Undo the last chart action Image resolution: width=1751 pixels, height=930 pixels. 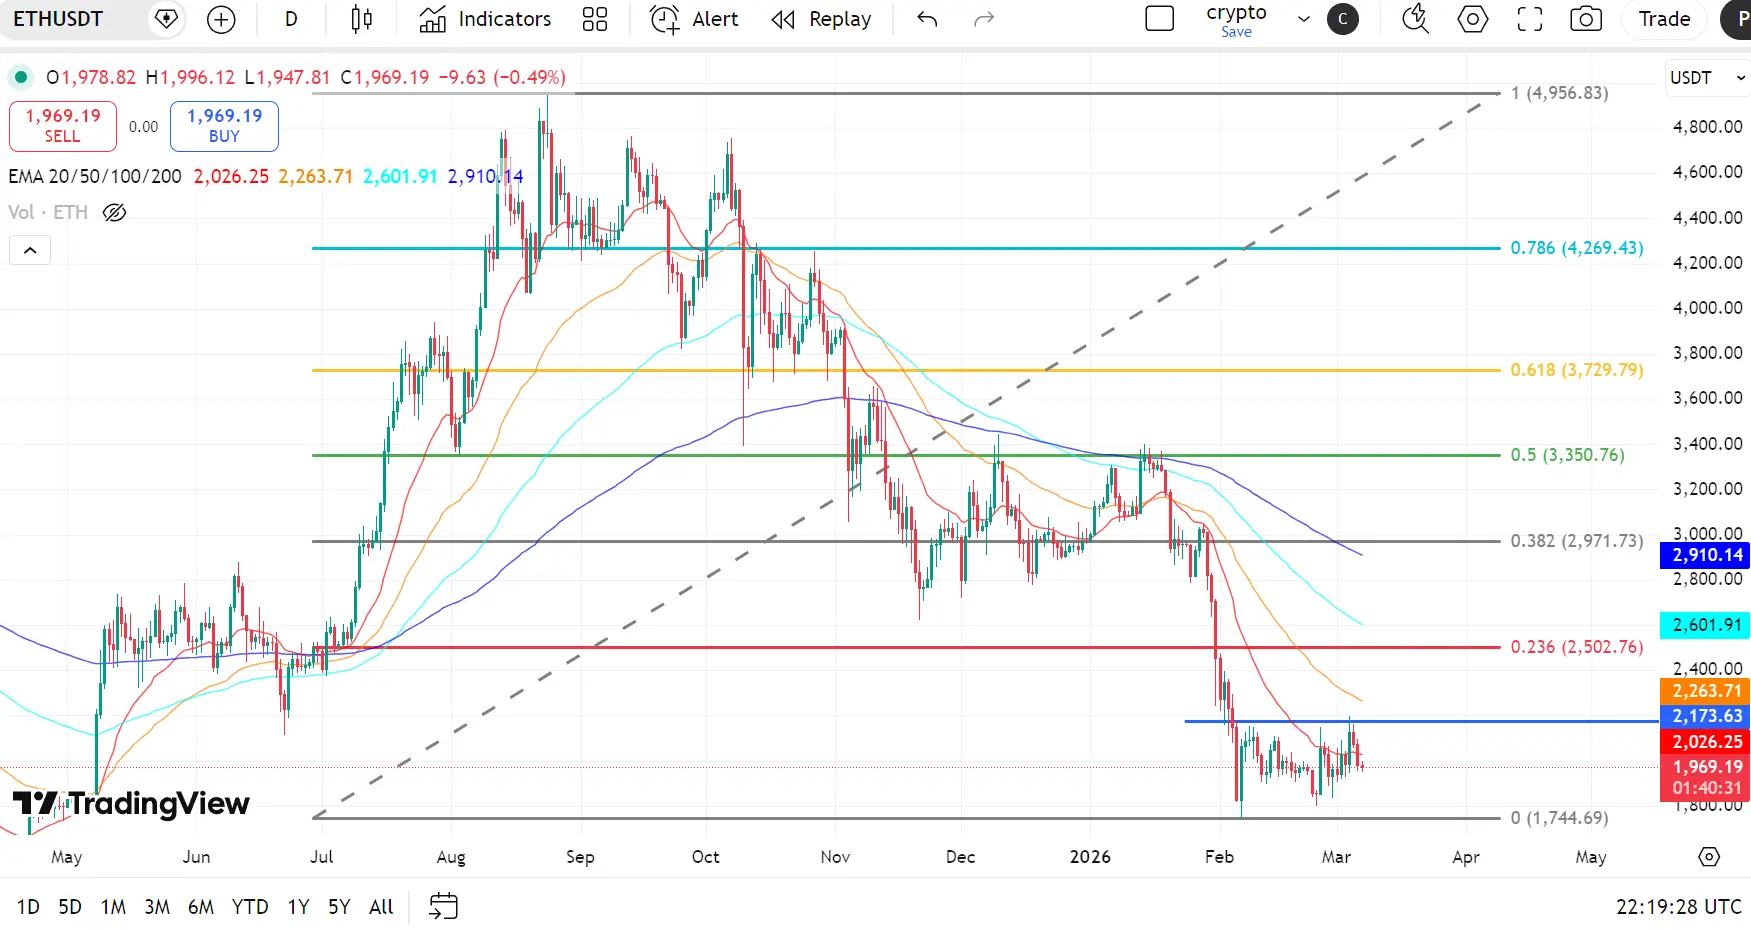[927, 19]
